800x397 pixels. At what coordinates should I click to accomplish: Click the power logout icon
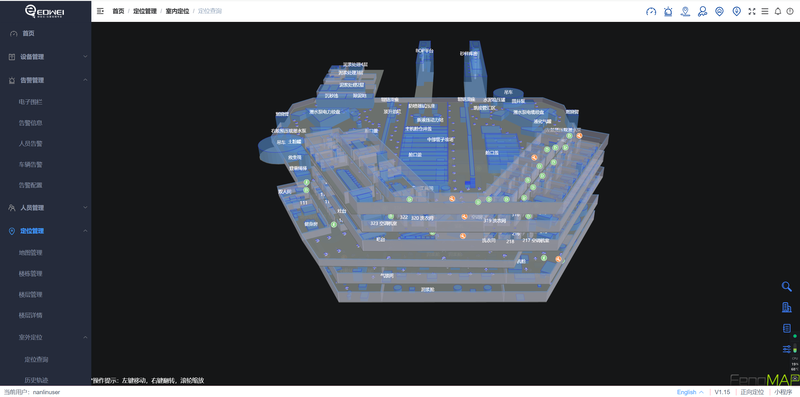[790, 11]
